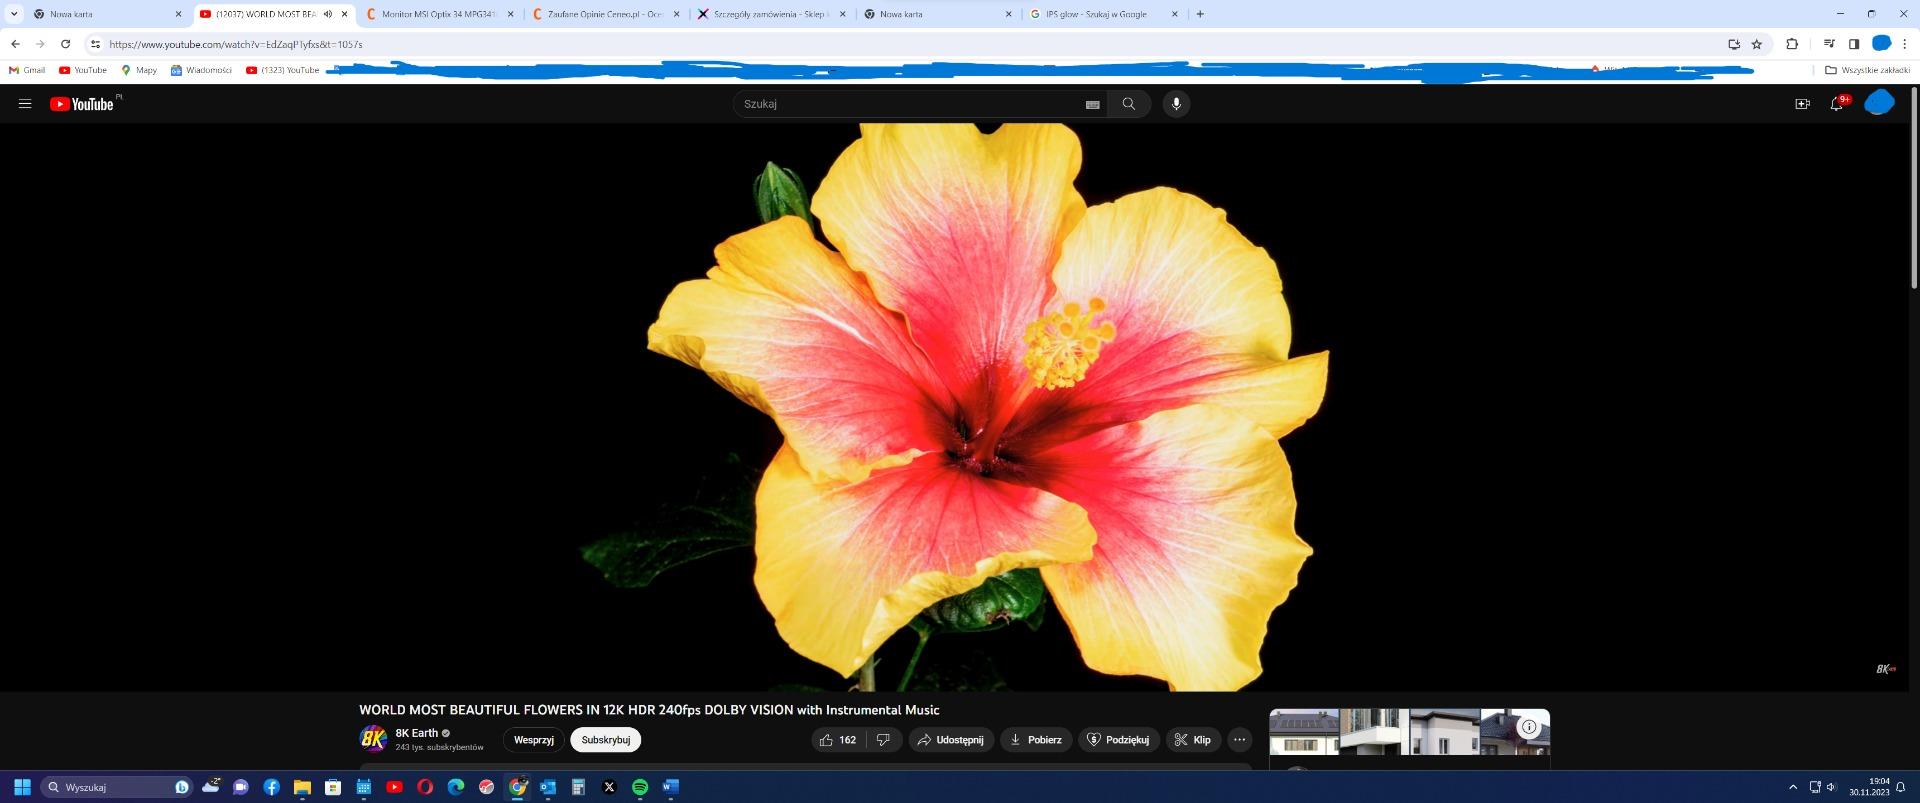Dislike the video with thumbs down
The height and width of the screenshot is (803, 1920).
pos(883,740)
